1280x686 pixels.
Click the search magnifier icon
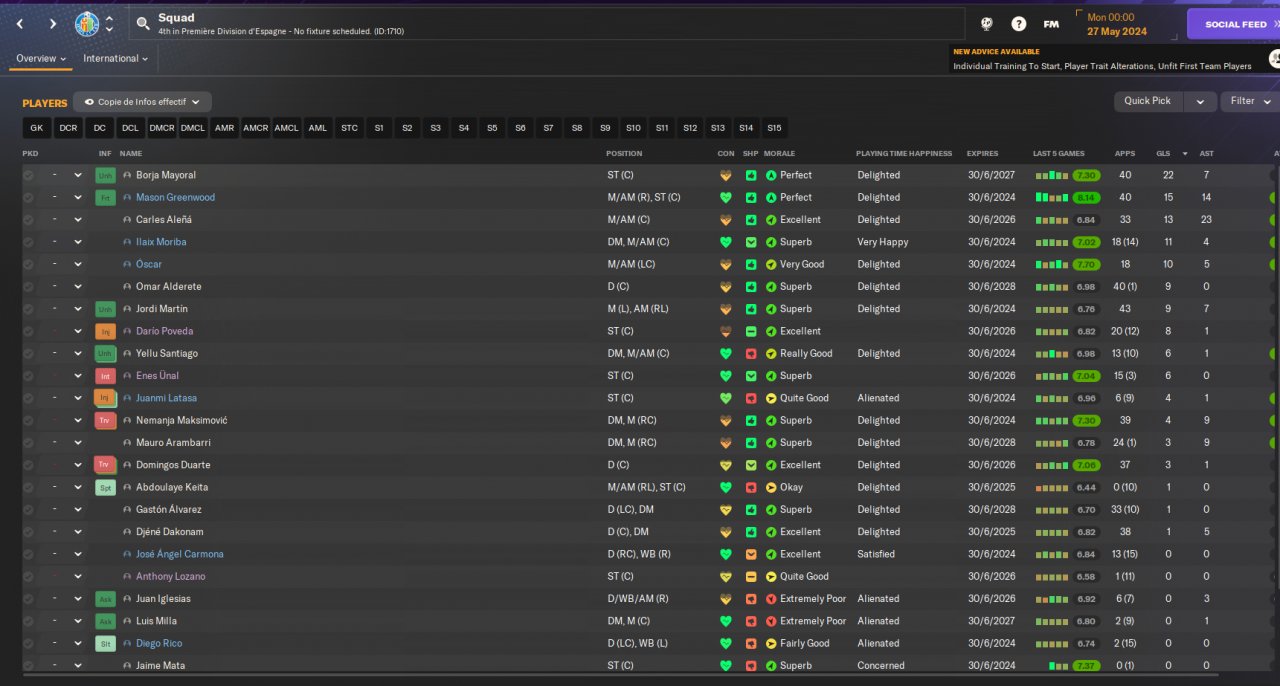[x=143, y=23]
